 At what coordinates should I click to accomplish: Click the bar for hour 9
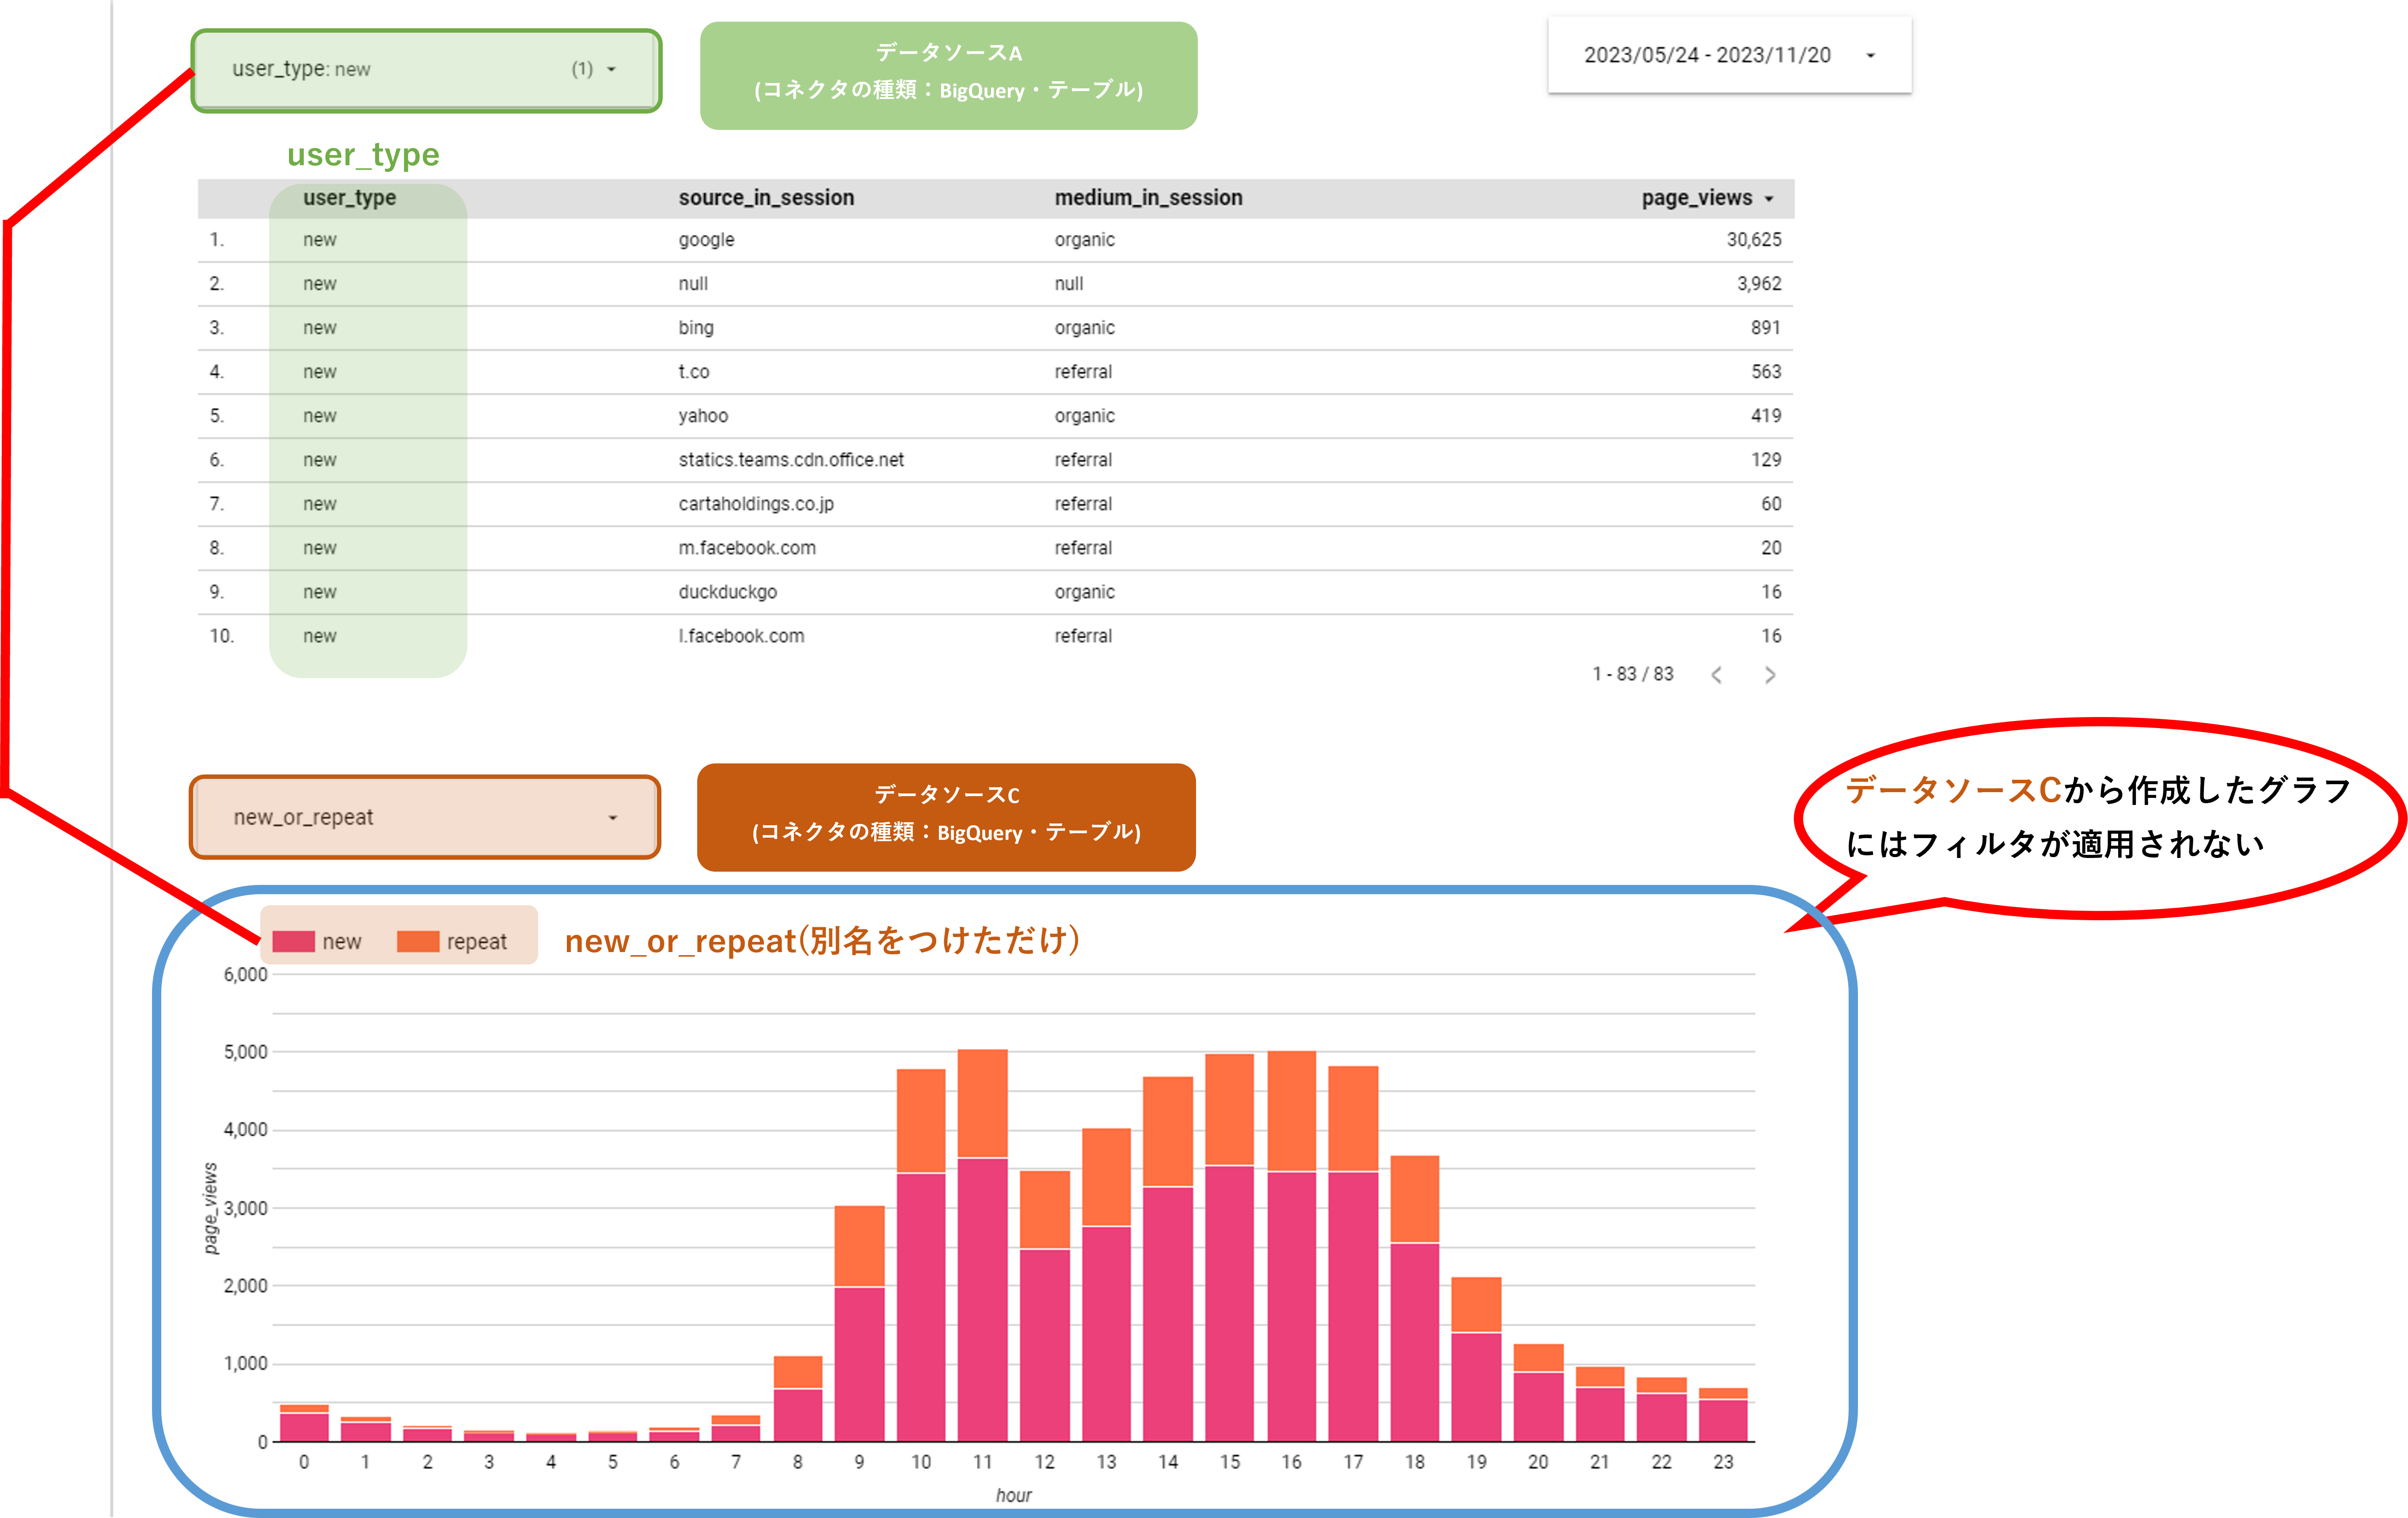coord(860,1323)
